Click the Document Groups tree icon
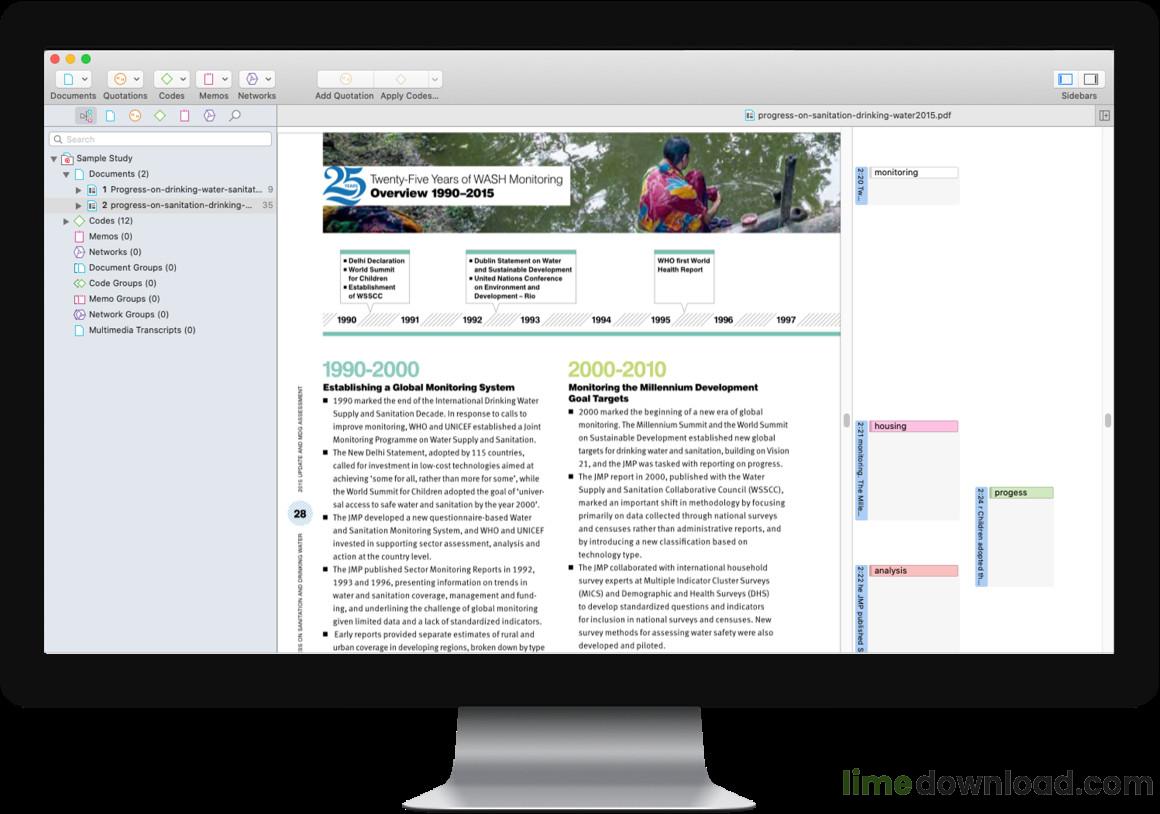Viewport: 1160px width, 814px height. point(79,268)
